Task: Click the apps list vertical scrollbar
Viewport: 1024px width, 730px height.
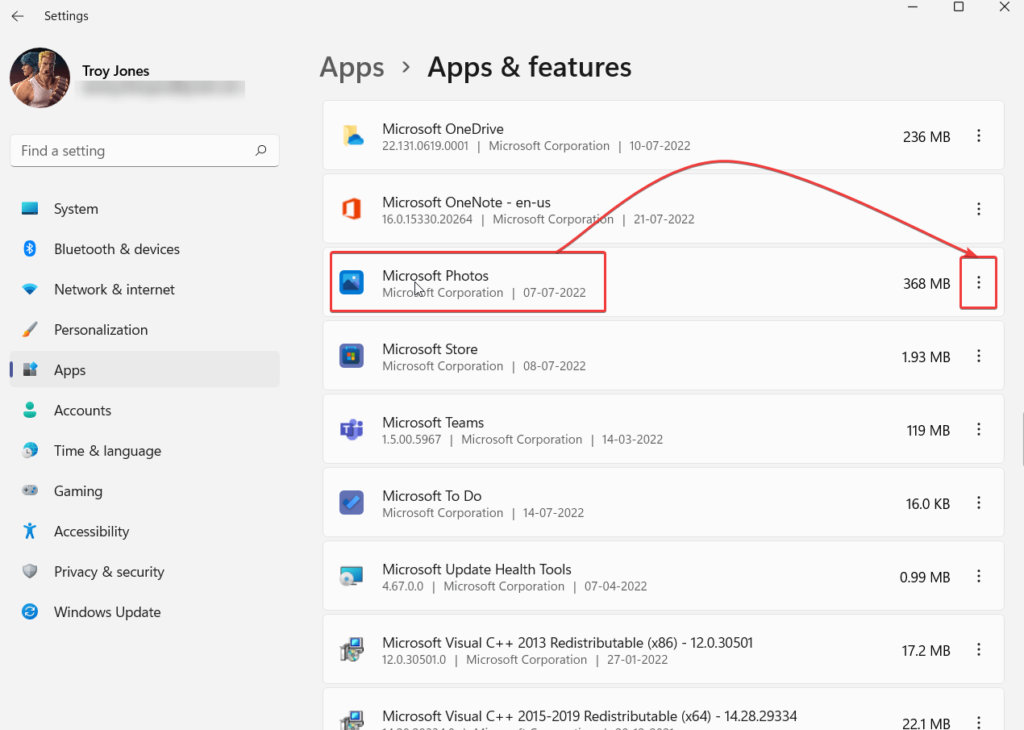Action: 1022,439
